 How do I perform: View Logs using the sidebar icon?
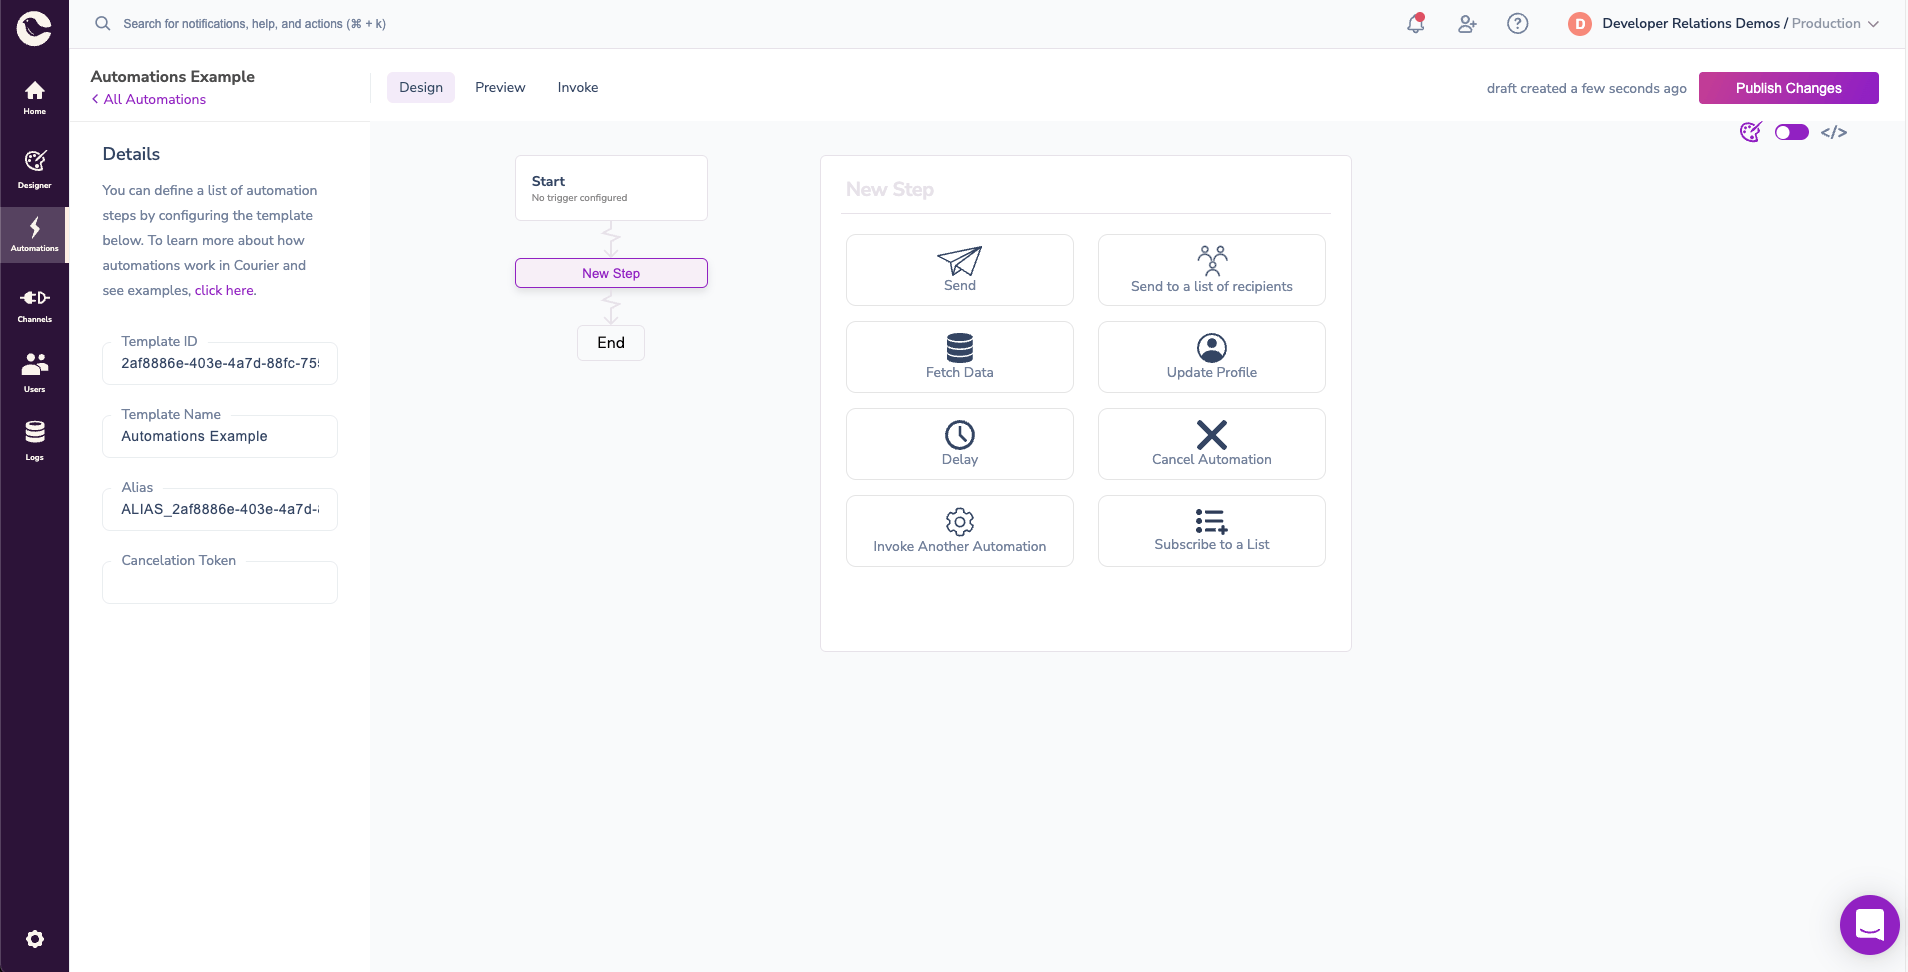pyautogui.click(x=34, y=440)
